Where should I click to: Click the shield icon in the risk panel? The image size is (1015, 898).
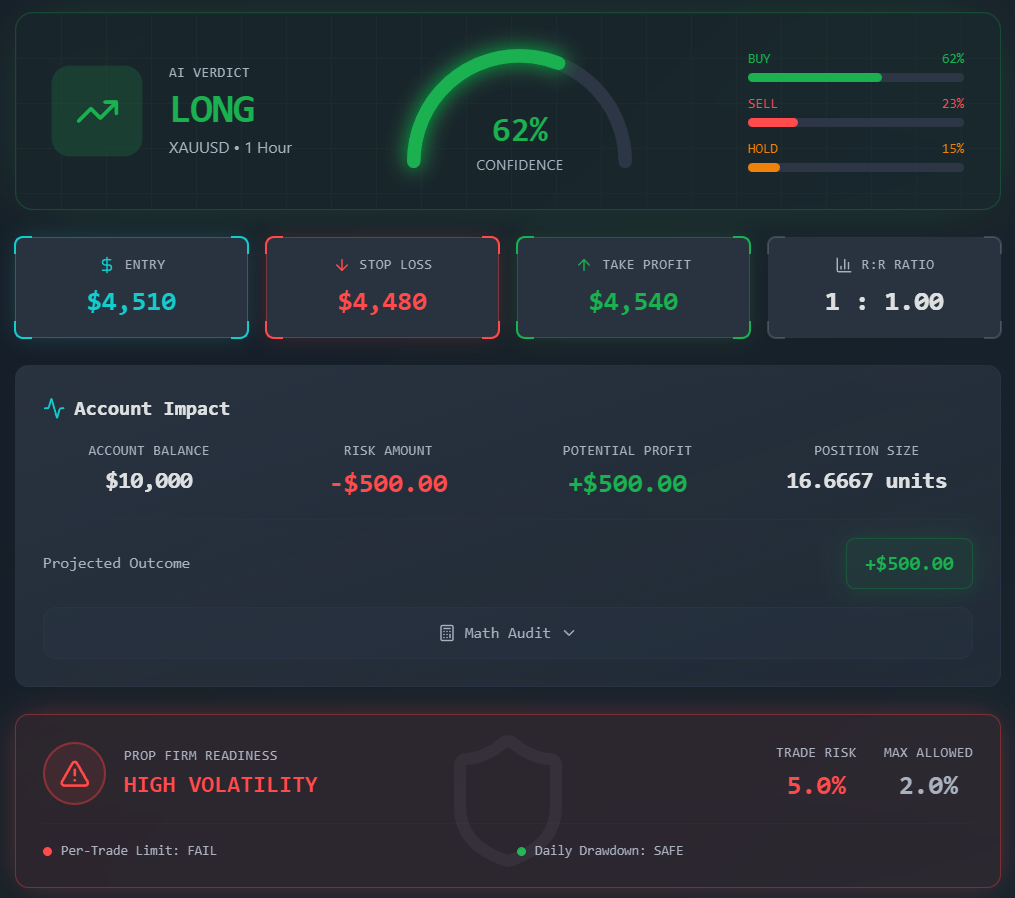[508, 798]
